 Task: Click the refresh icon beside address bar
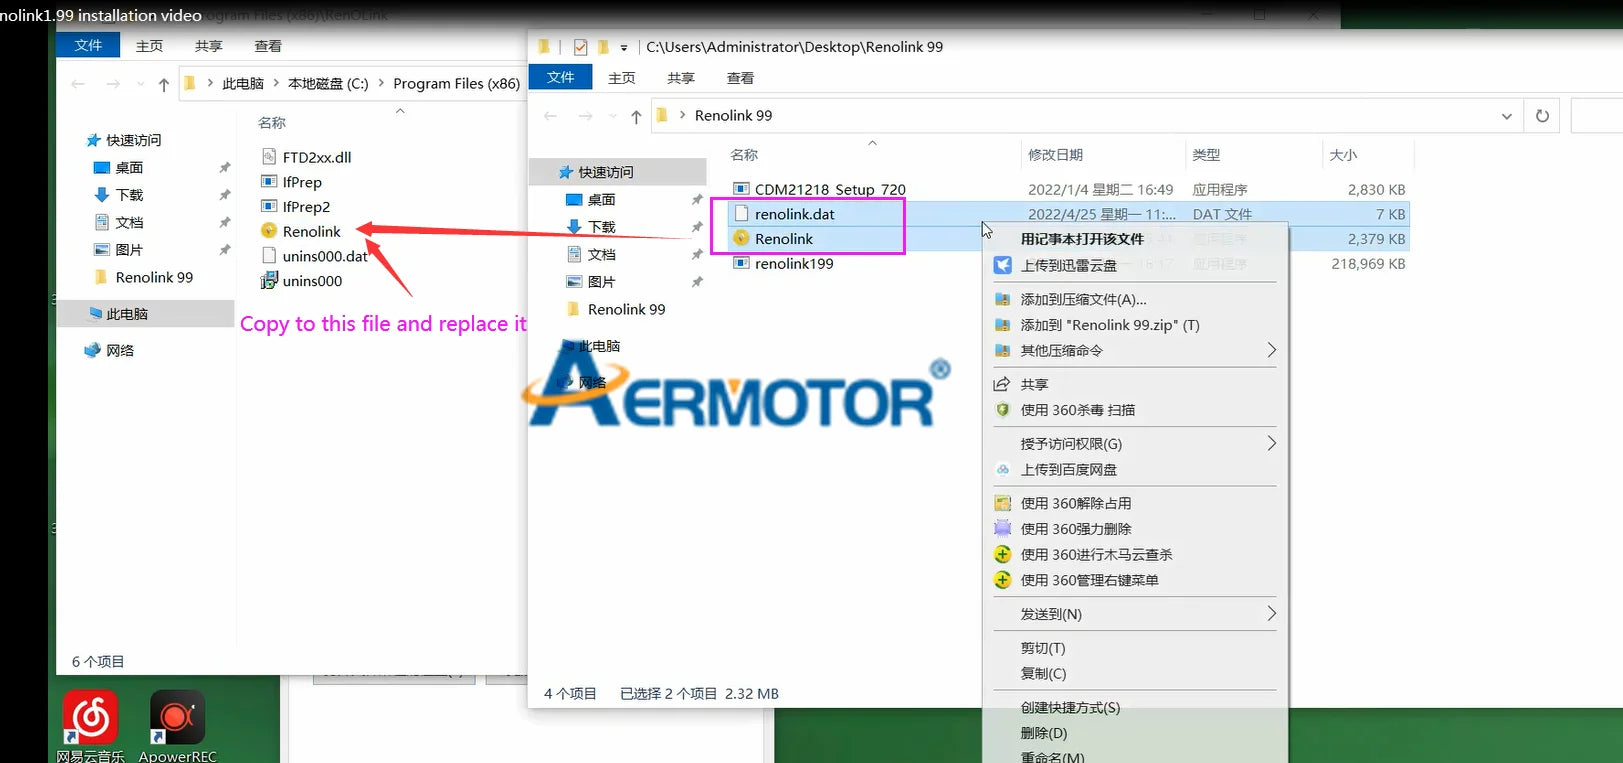(x=1542, y=116)
